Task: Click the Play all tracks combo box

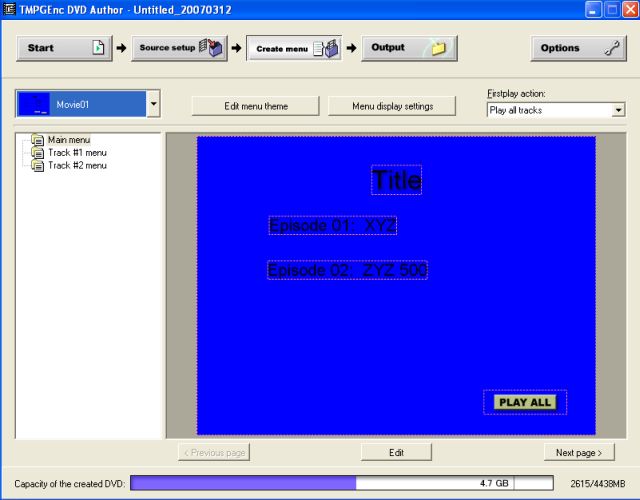Action: coord(556,110)
